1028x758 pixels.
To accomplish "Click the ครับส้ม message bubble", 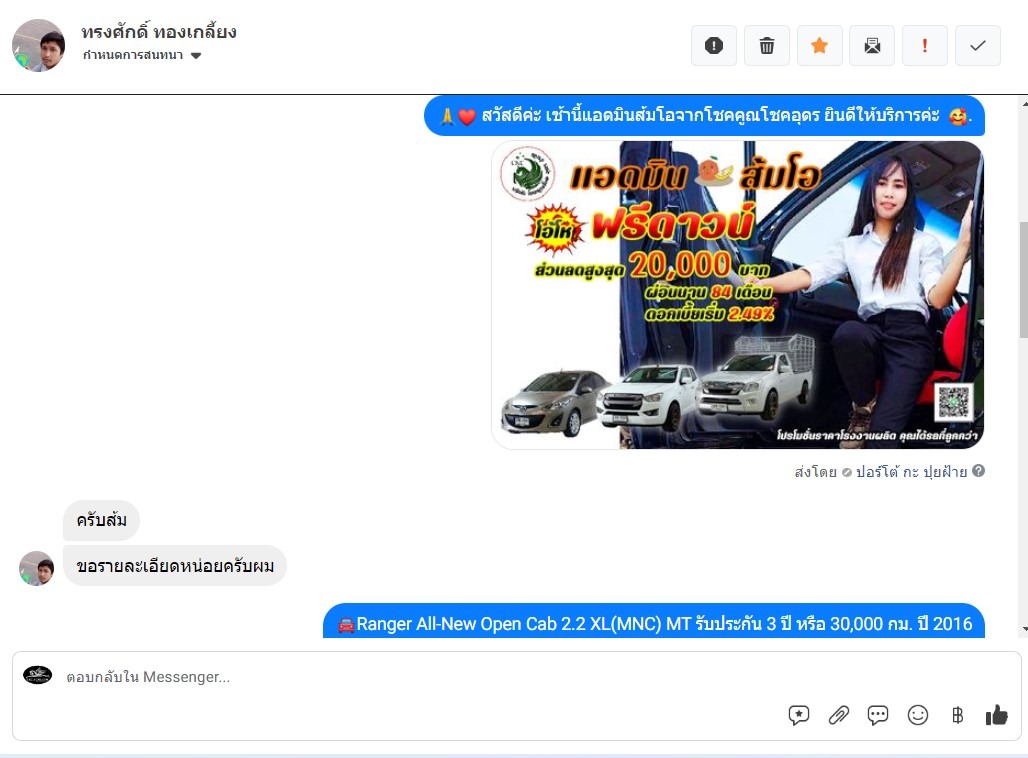I will tap(102, 521).
